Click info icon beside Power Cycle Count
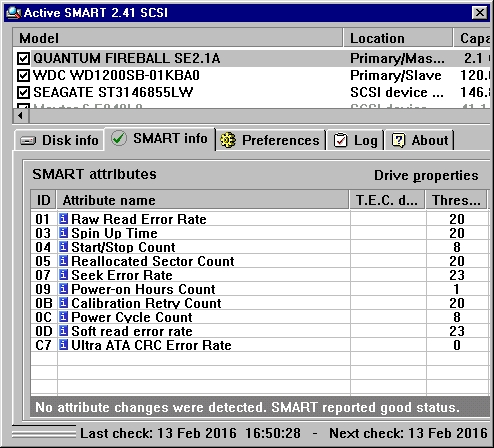 click(63, 317)
